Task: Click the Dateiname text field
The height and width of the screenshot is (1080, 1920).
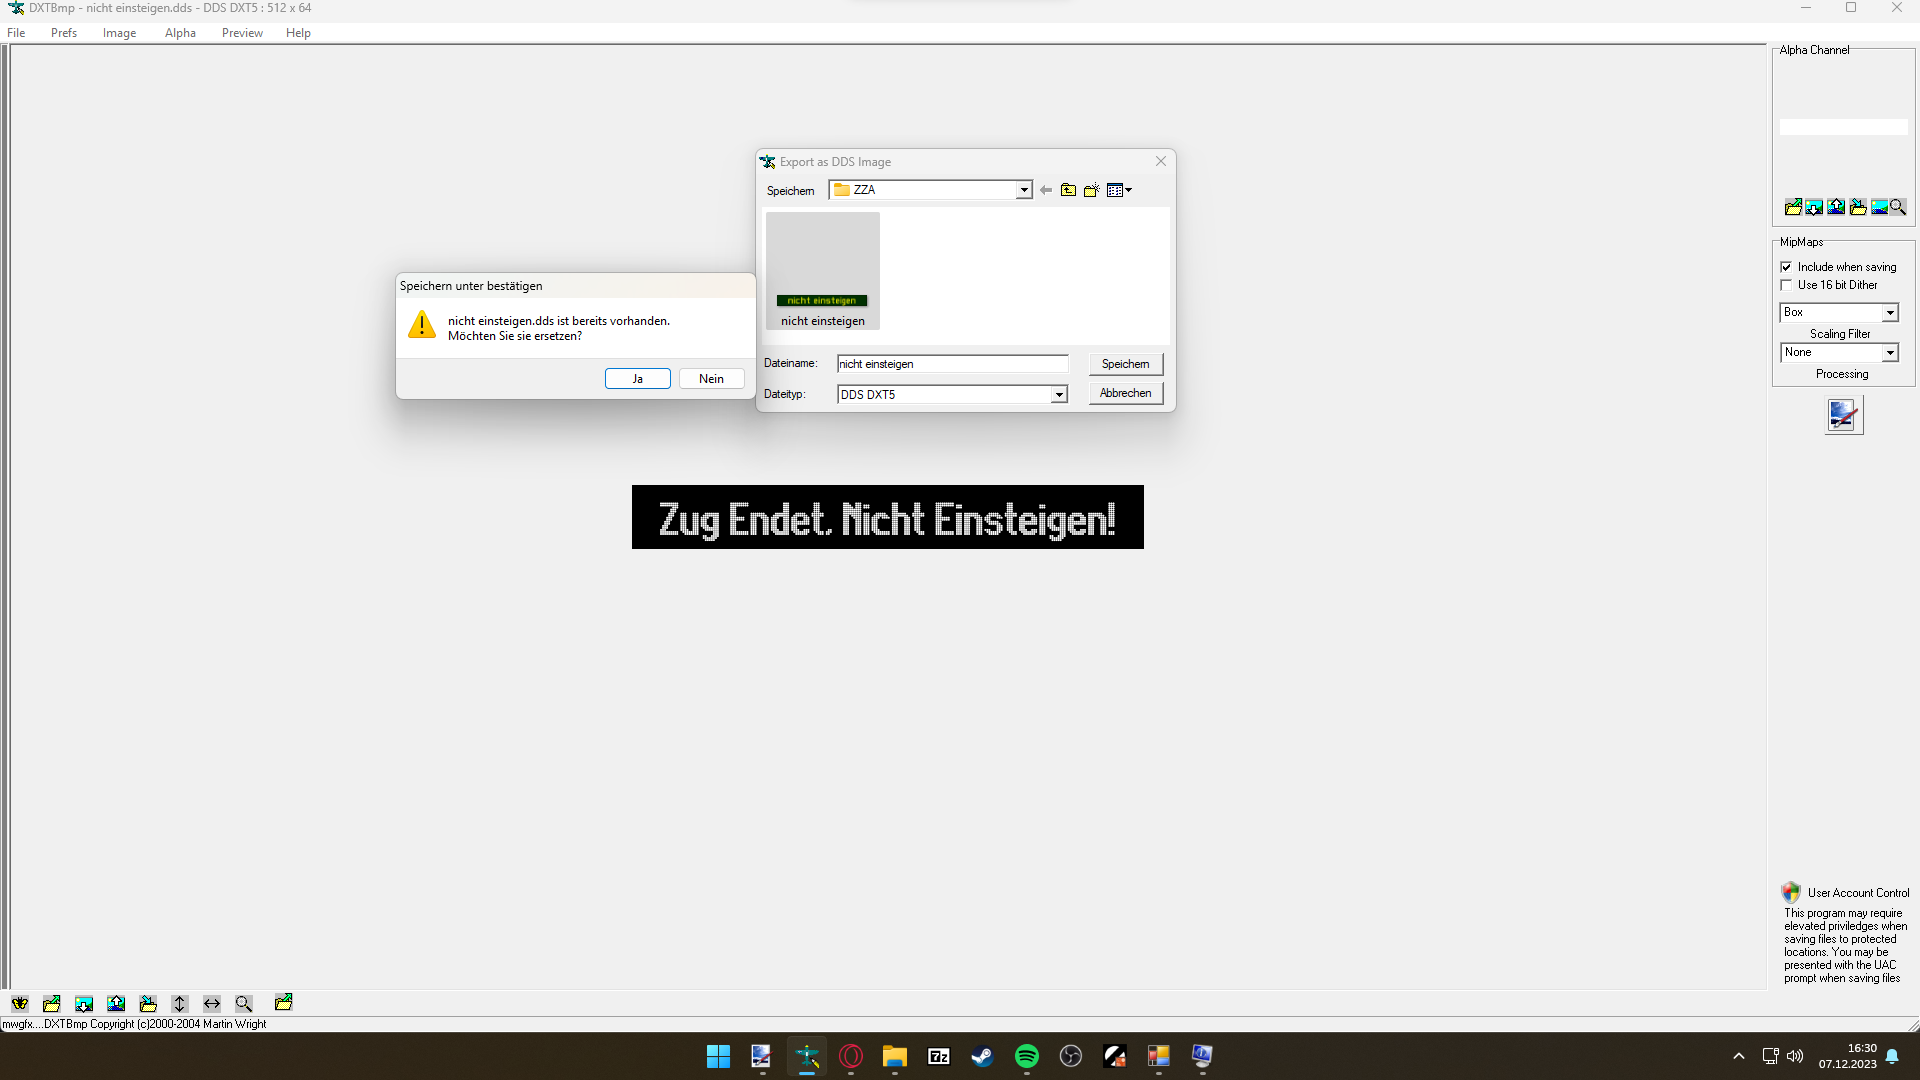Action: (952, 364)
